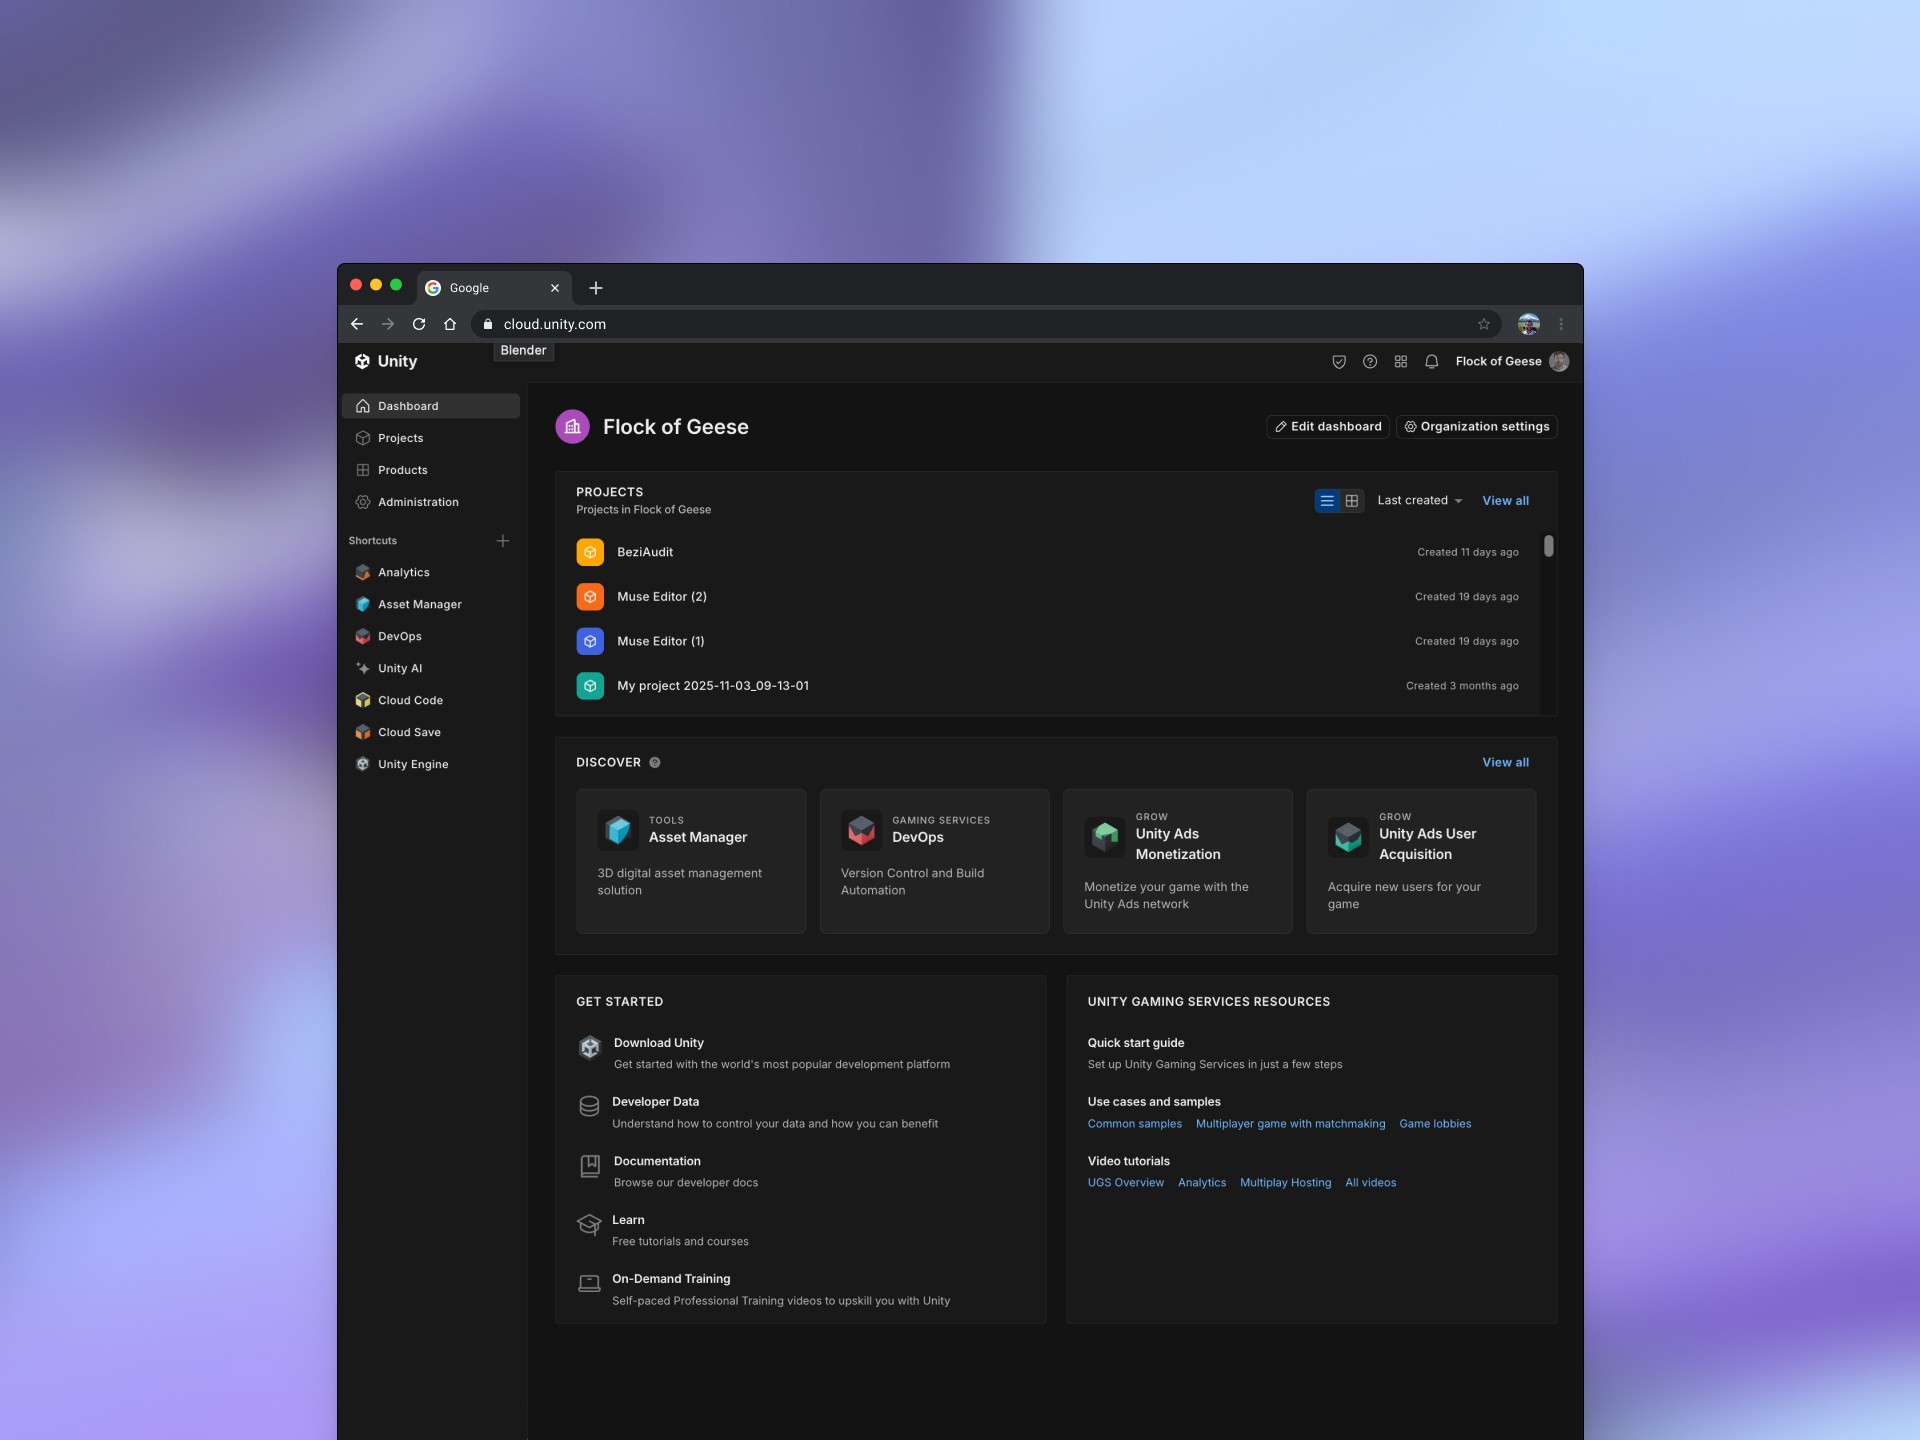The image size is (1920, 1440).
Task: Click the DISCOVER info icon
Action: point(655,763)
